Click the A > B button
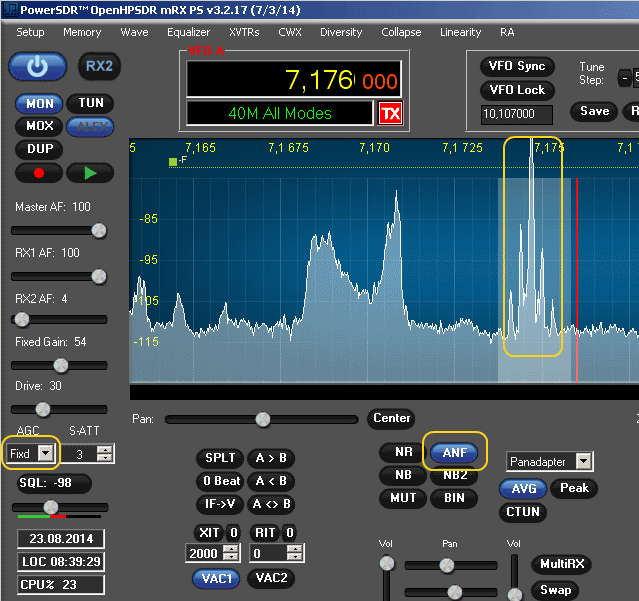 point(271,458)
